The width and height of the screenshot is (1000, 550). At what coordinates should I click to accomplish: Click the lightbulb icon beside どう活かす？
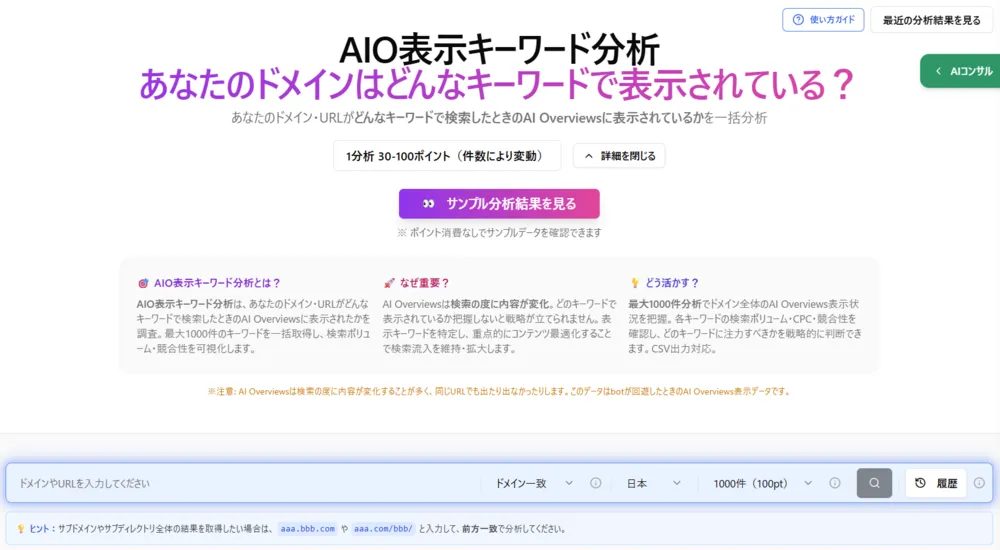[635, 283]
